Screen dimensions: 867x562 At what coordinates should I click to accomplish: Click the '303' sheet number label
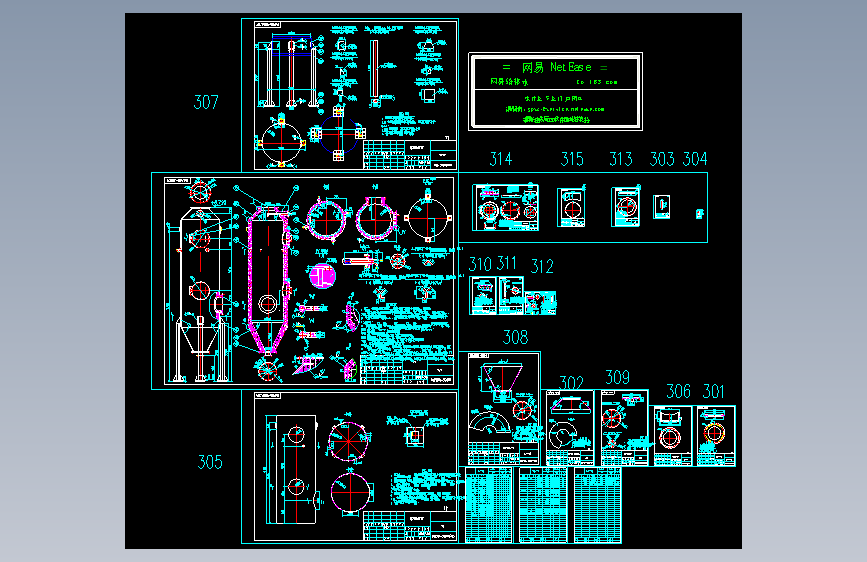(662, 159)
